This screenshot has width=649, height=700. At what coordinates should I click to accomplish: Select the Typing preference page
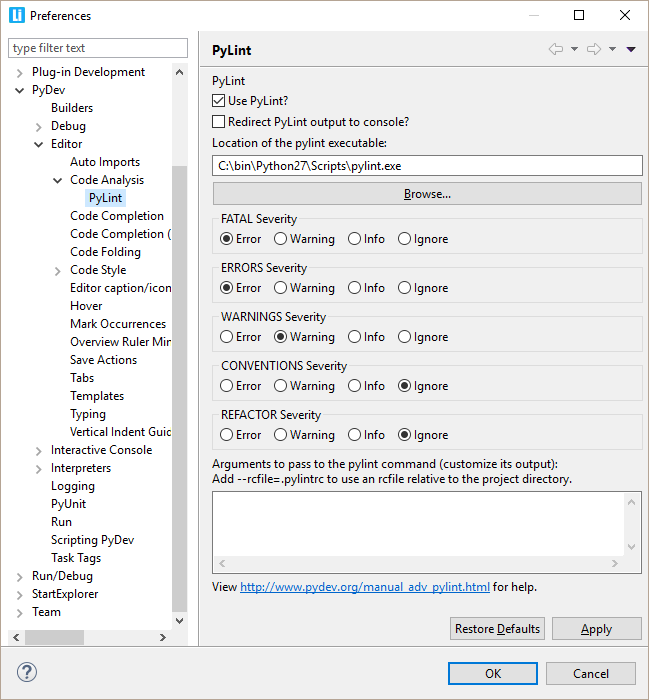88,414
